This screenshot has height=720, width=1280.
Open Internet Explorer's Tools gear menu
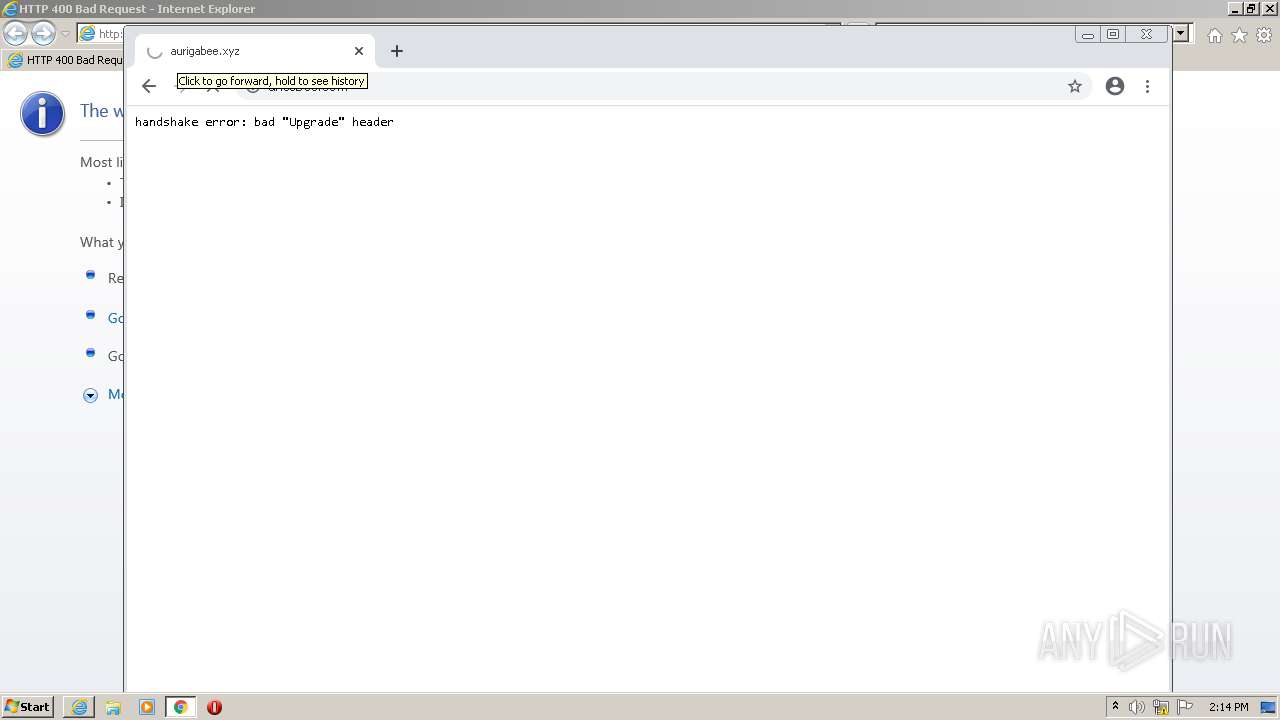coord(1264,35)
